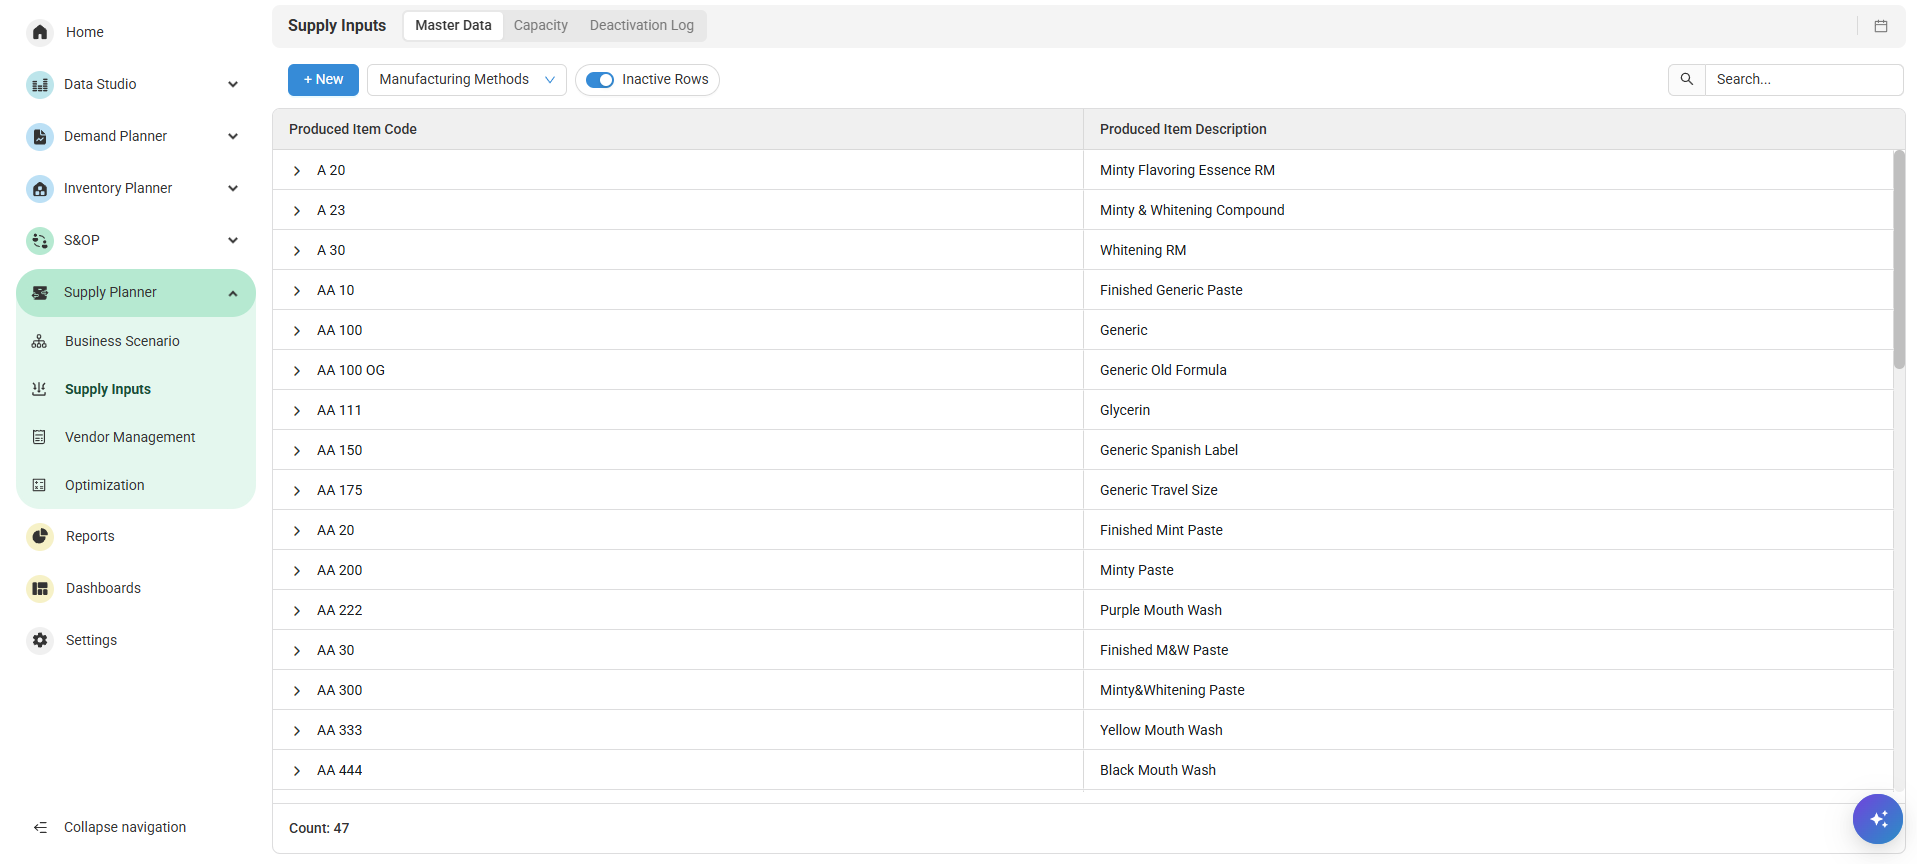Click the search magnifier icon
Image resolution: width=1917 pixels, height=864 pixels.
[1686, 79]
